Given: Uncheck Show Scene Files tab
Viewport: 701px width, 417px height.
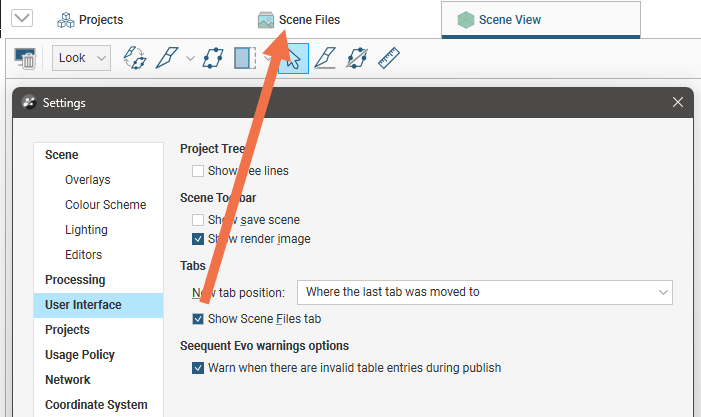Looking at the screenshot, I should click(x=198, y=319).
